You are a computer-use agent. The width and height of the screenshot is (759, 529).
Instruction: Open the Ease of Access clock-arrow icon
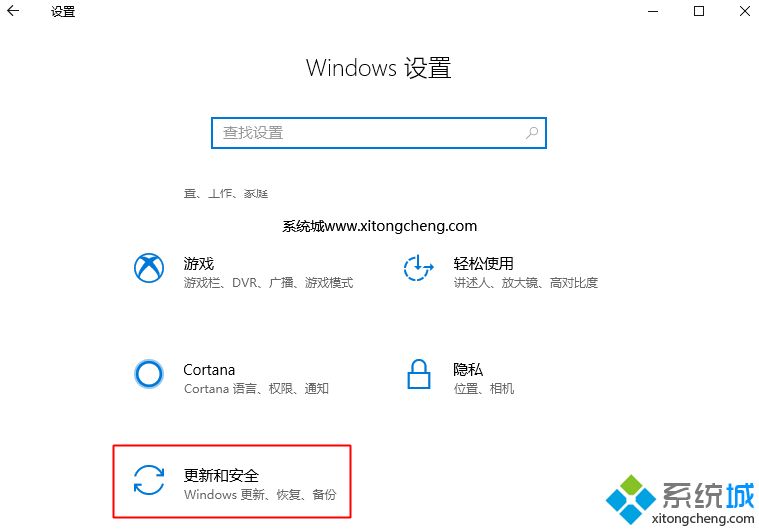(418, 268)
